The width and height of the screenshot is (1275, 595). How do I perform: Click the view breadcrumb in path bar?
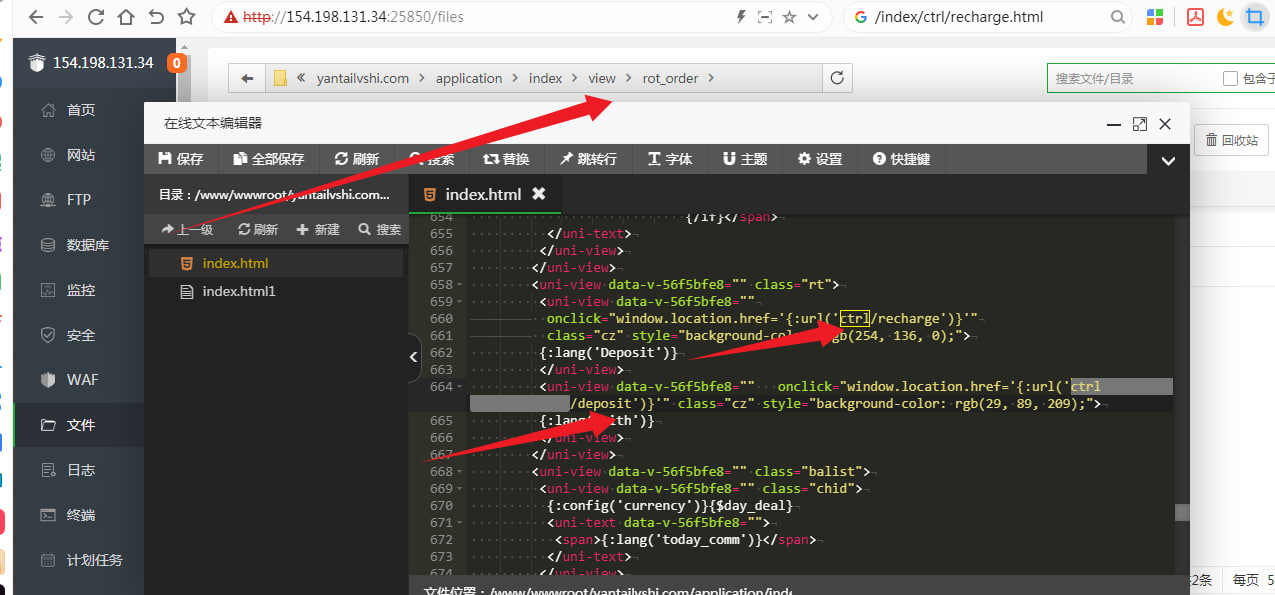click(x=602, y=78)
